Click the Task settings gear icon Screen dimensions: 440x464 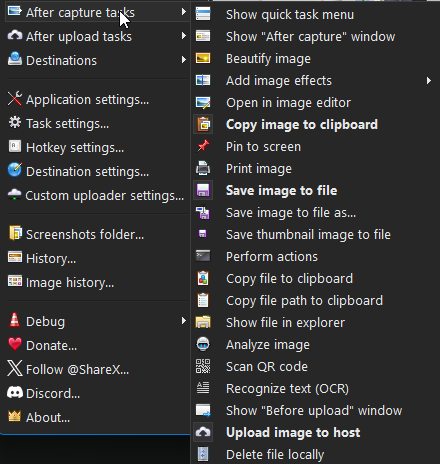click(x=15, y=123)
